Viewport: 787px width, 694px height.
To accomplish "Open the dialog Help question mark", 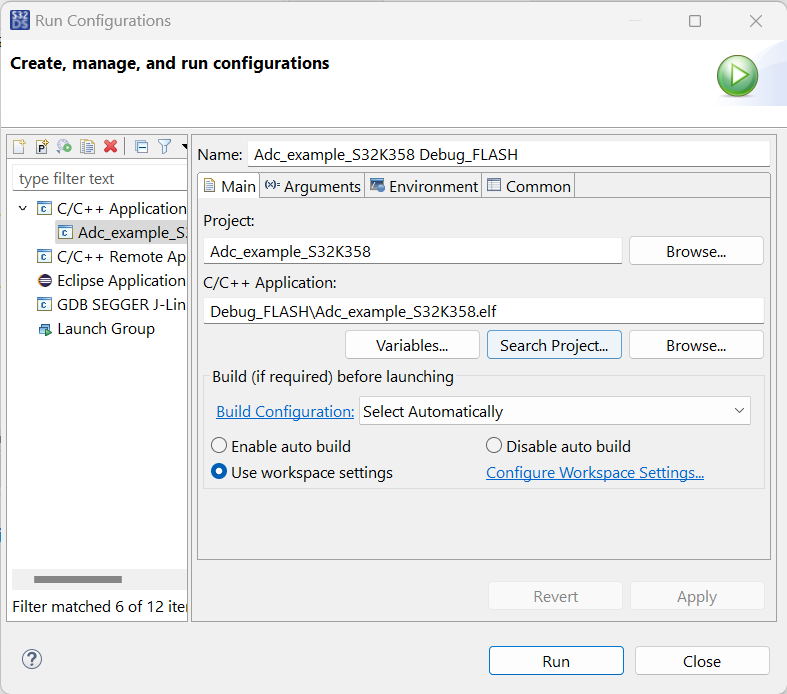I will point(33,660).
